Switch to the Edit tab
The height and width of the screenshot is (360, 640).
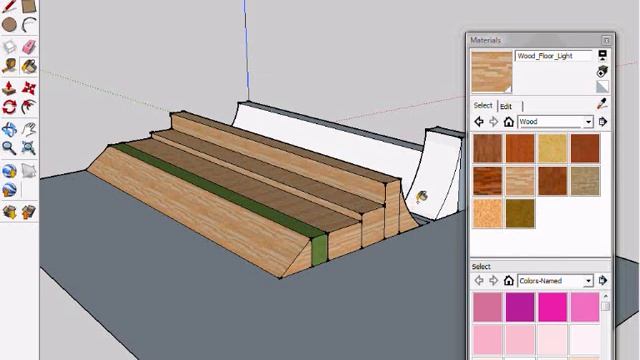click(506, 106)
